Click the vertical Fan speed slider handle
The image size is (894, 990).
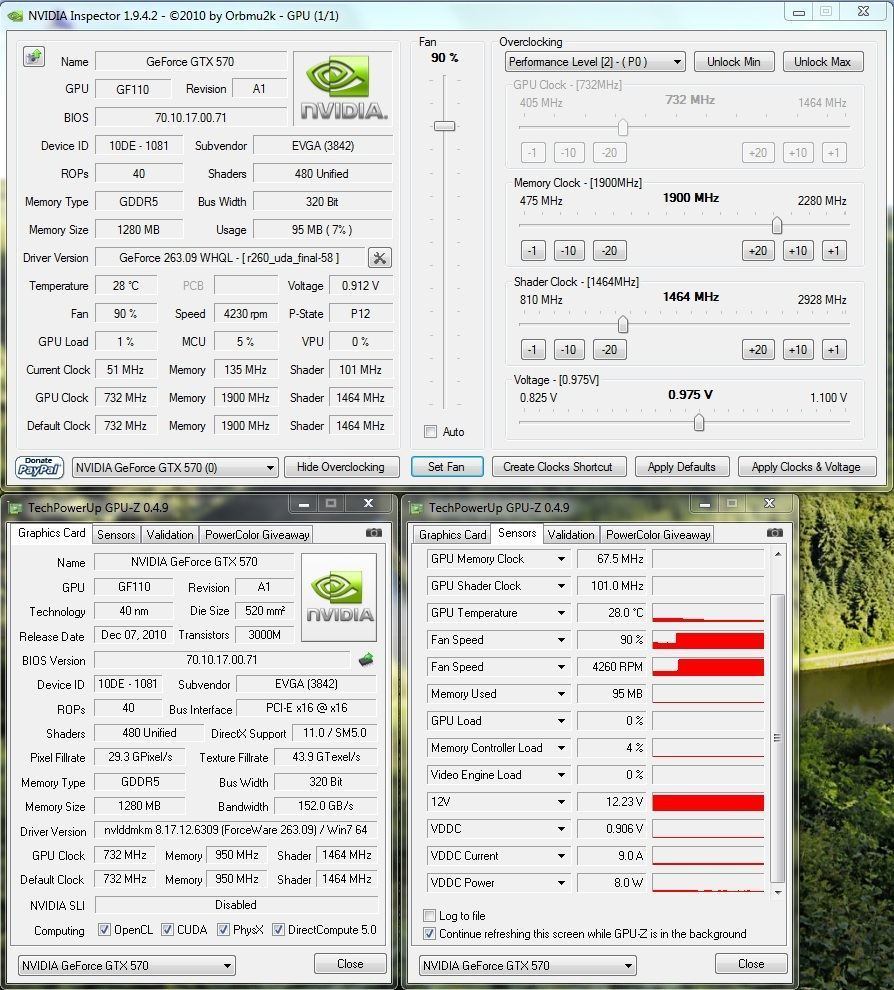click(x=444, y=126)
